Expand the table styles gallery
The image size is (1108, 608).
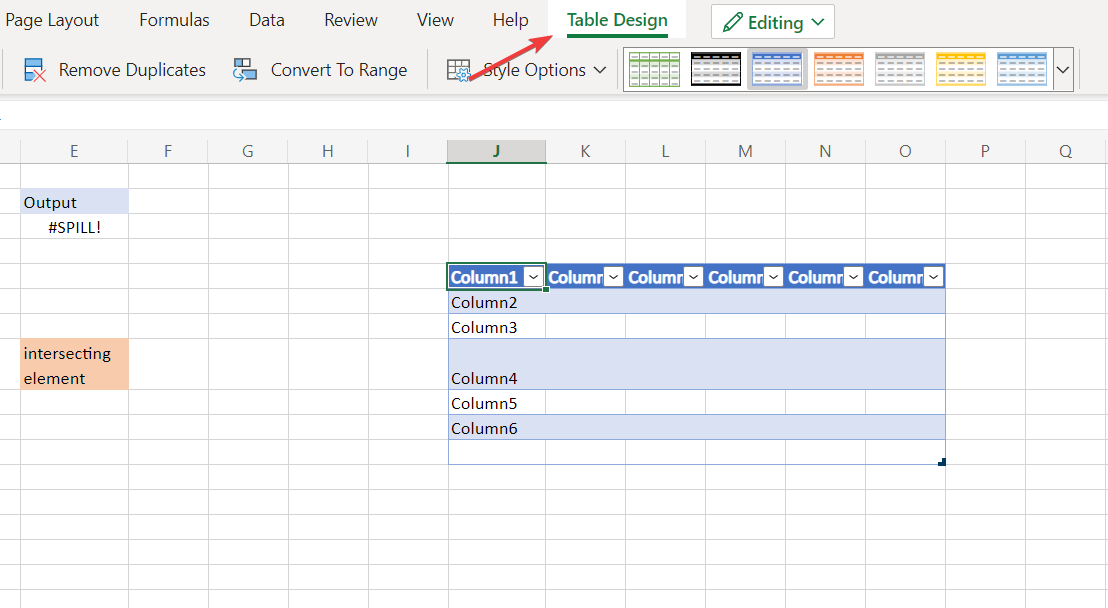[x=1063, y=70]
